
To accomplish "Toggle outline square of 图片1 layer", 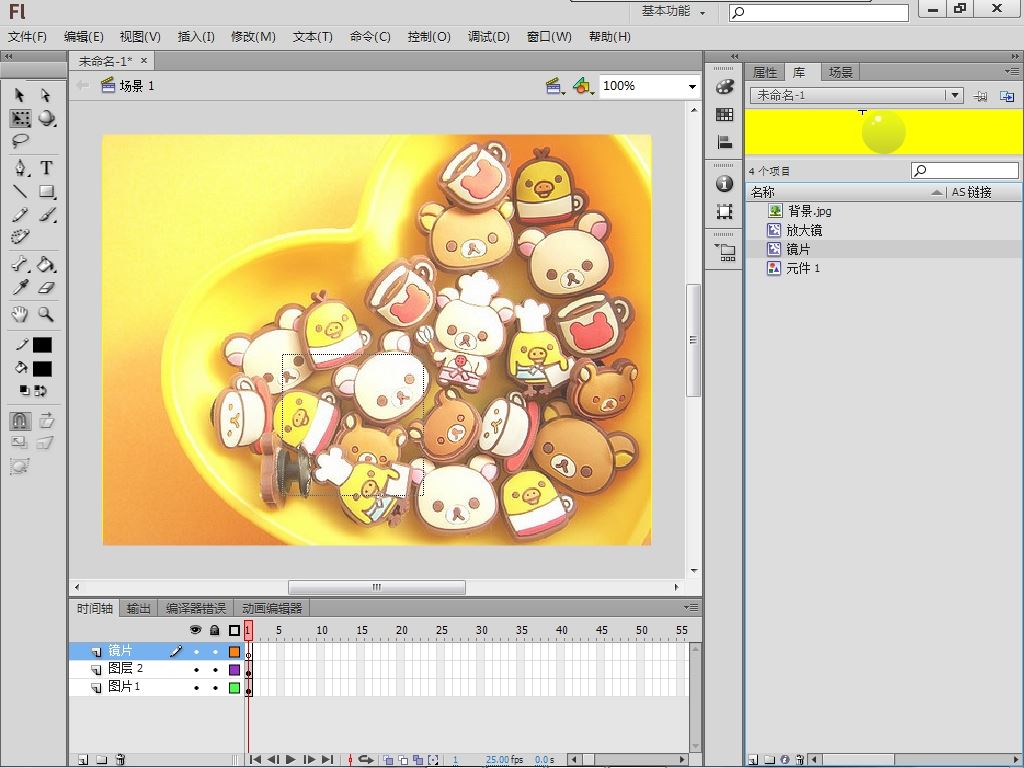I will pos(234,688).
